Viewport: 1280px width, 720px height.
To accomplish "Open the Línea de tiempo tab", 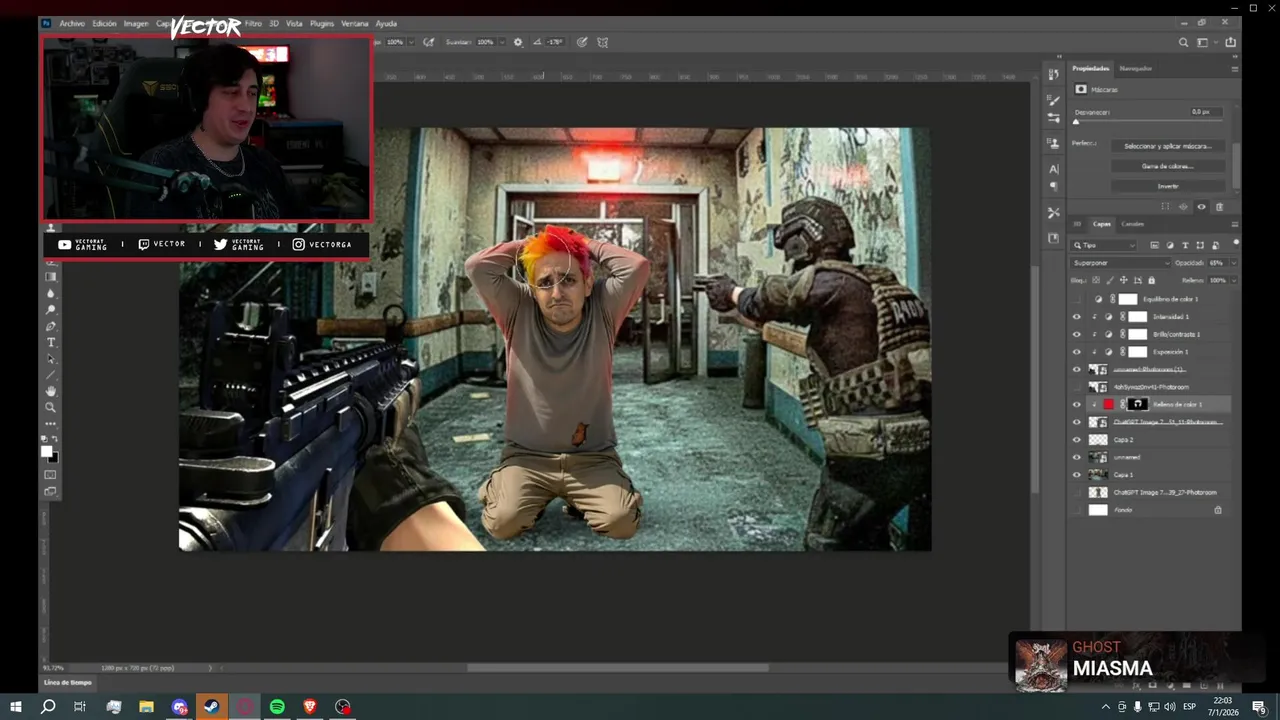I will pos(68,683).
